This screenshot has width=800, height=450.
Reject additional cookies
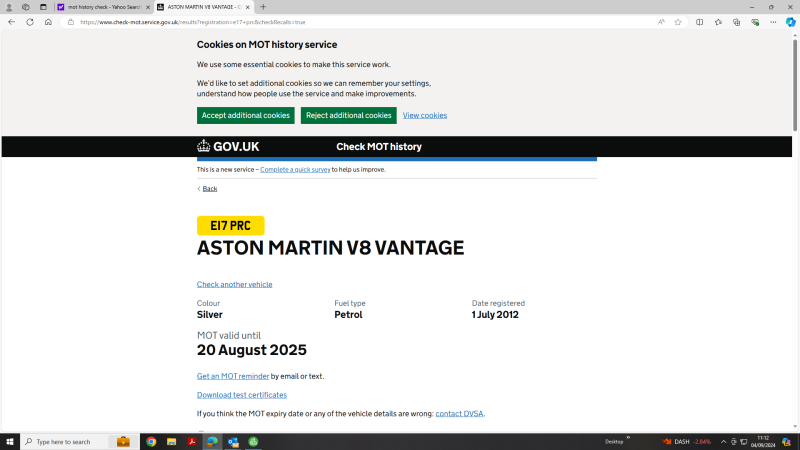click(x=348, y=115)
